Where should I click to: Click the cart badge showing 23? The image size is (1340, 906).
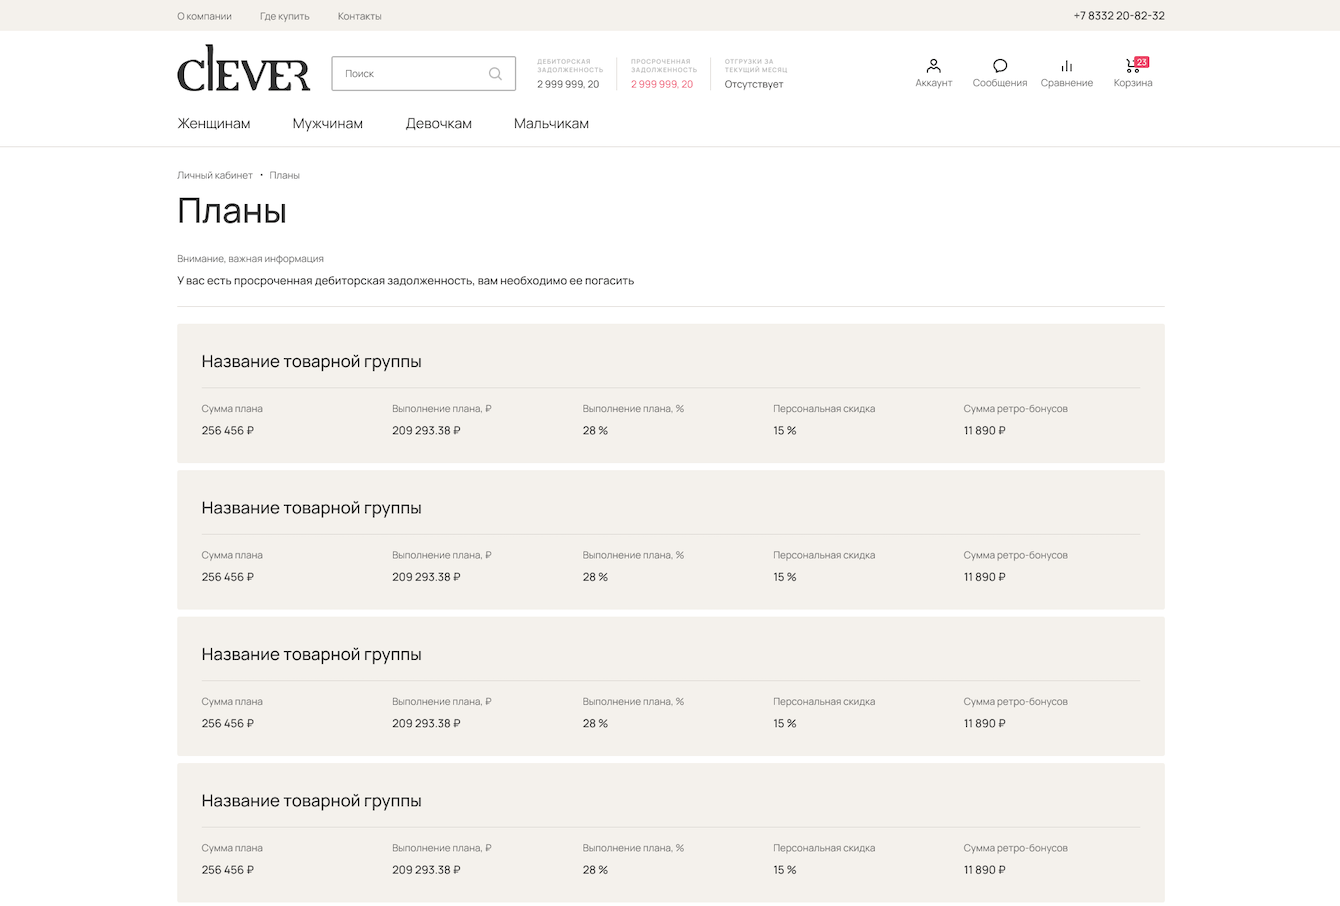pyautogui.click(x=1142, y=61)
